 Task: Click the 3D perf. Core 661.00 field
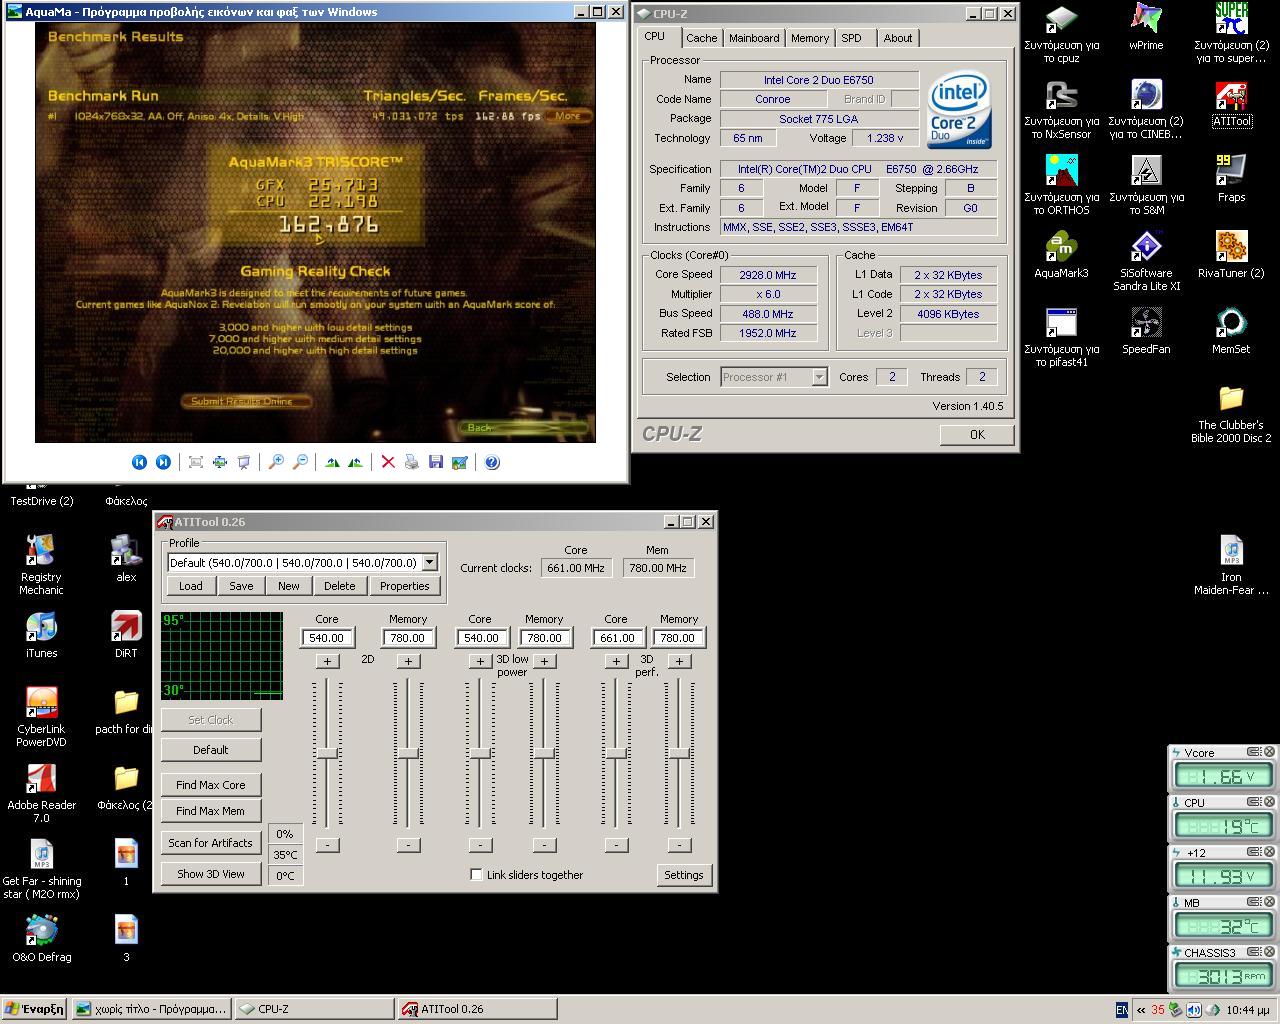(x=616, y=638)
